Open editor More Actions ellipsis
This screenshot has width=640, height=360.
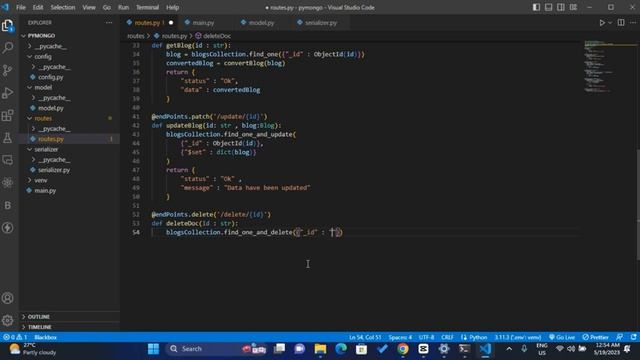[633, 23]
